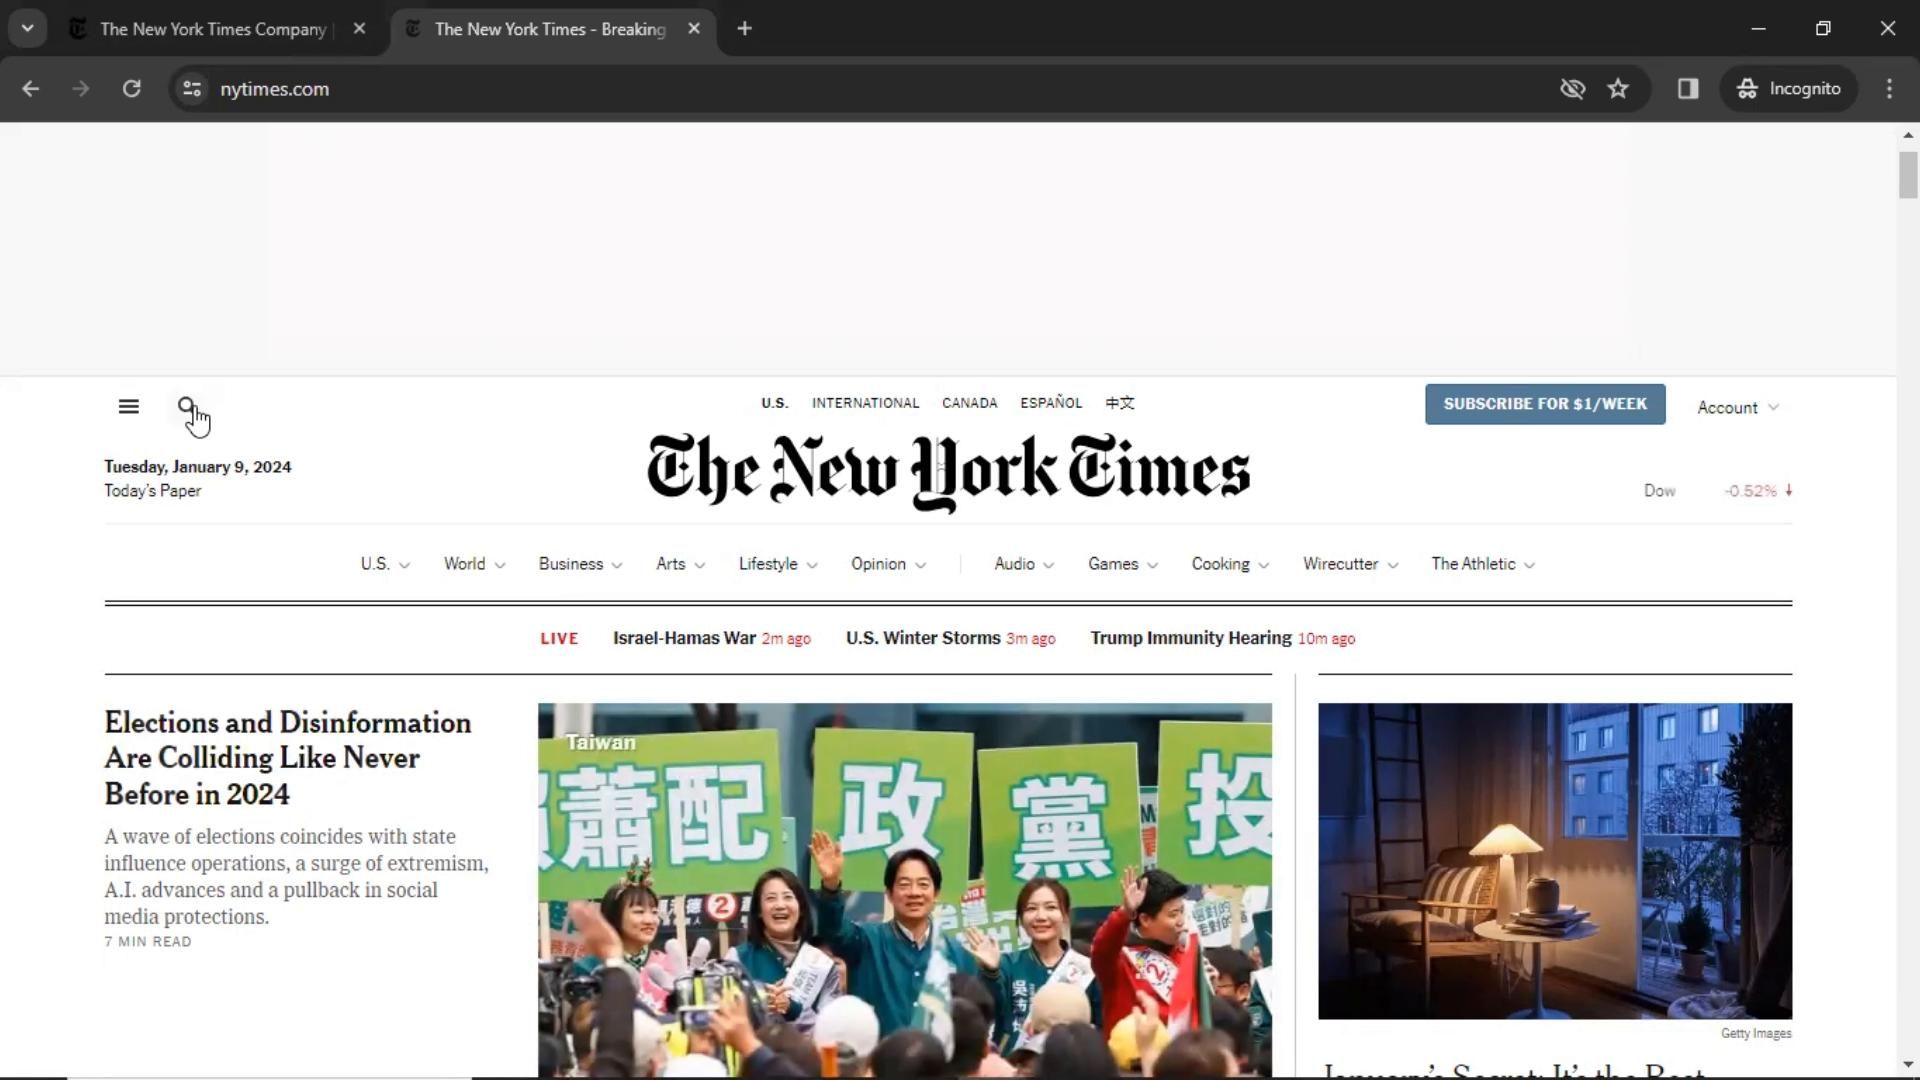
Task: Expand The Athletic section menu
Action: coord(1483,564)
